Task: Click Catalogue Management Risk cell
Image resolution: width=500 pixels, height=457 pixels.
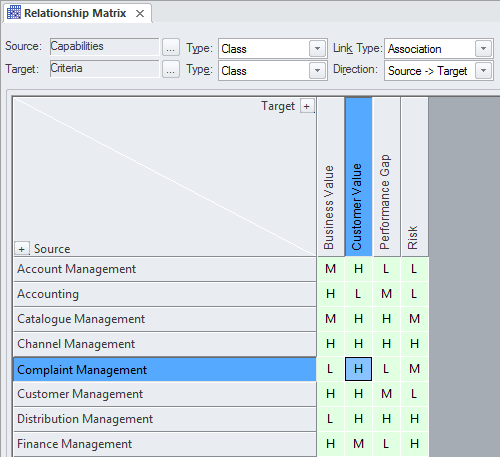Action: 414,319
